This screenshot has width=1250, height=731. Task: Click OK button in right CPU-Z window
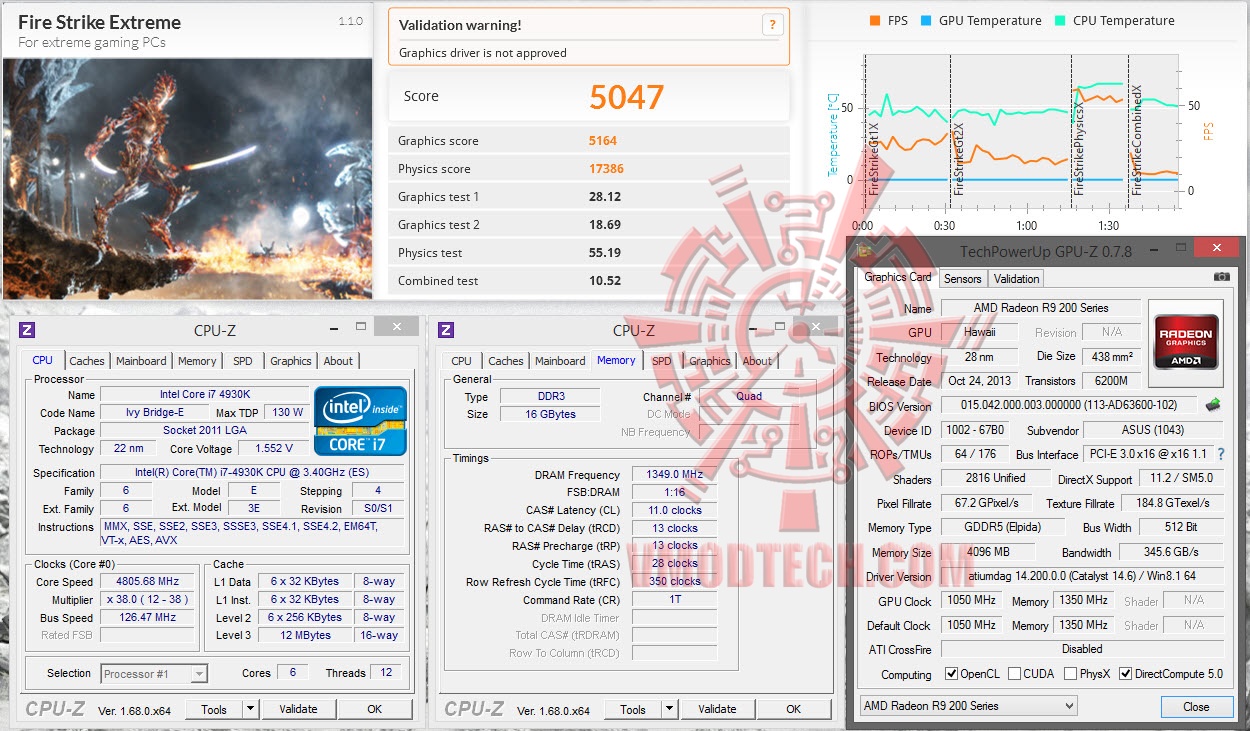coord(793,710)
